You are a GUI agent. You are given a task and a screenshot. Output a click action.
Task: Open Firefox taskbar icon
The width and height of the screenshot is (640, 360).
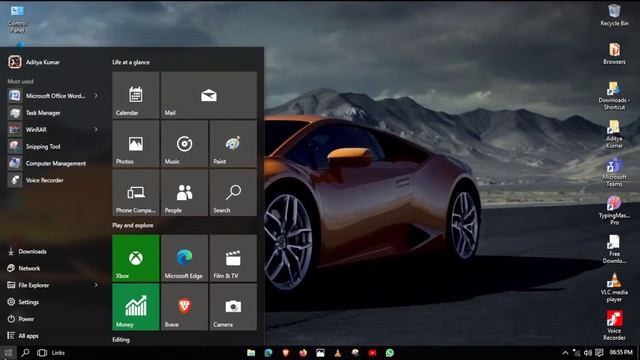303,353
